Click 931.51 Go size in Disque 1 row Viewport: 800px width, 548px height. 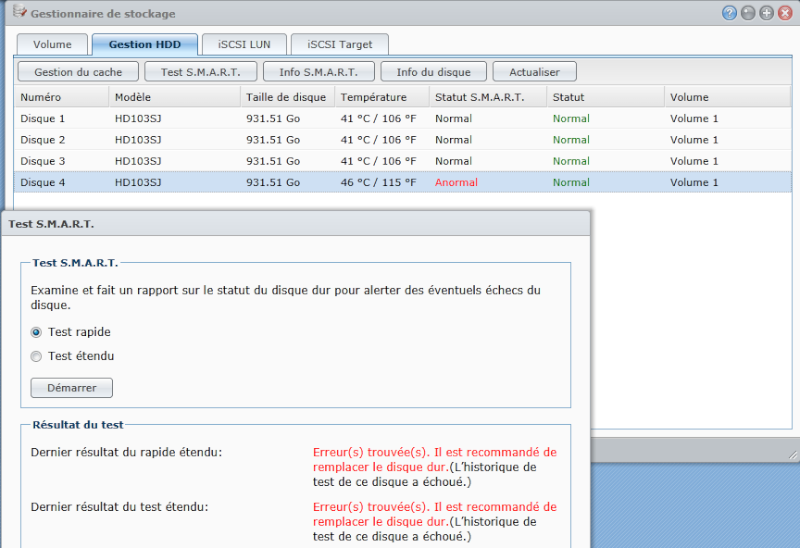pyautogui.click(x=273, y=118)
